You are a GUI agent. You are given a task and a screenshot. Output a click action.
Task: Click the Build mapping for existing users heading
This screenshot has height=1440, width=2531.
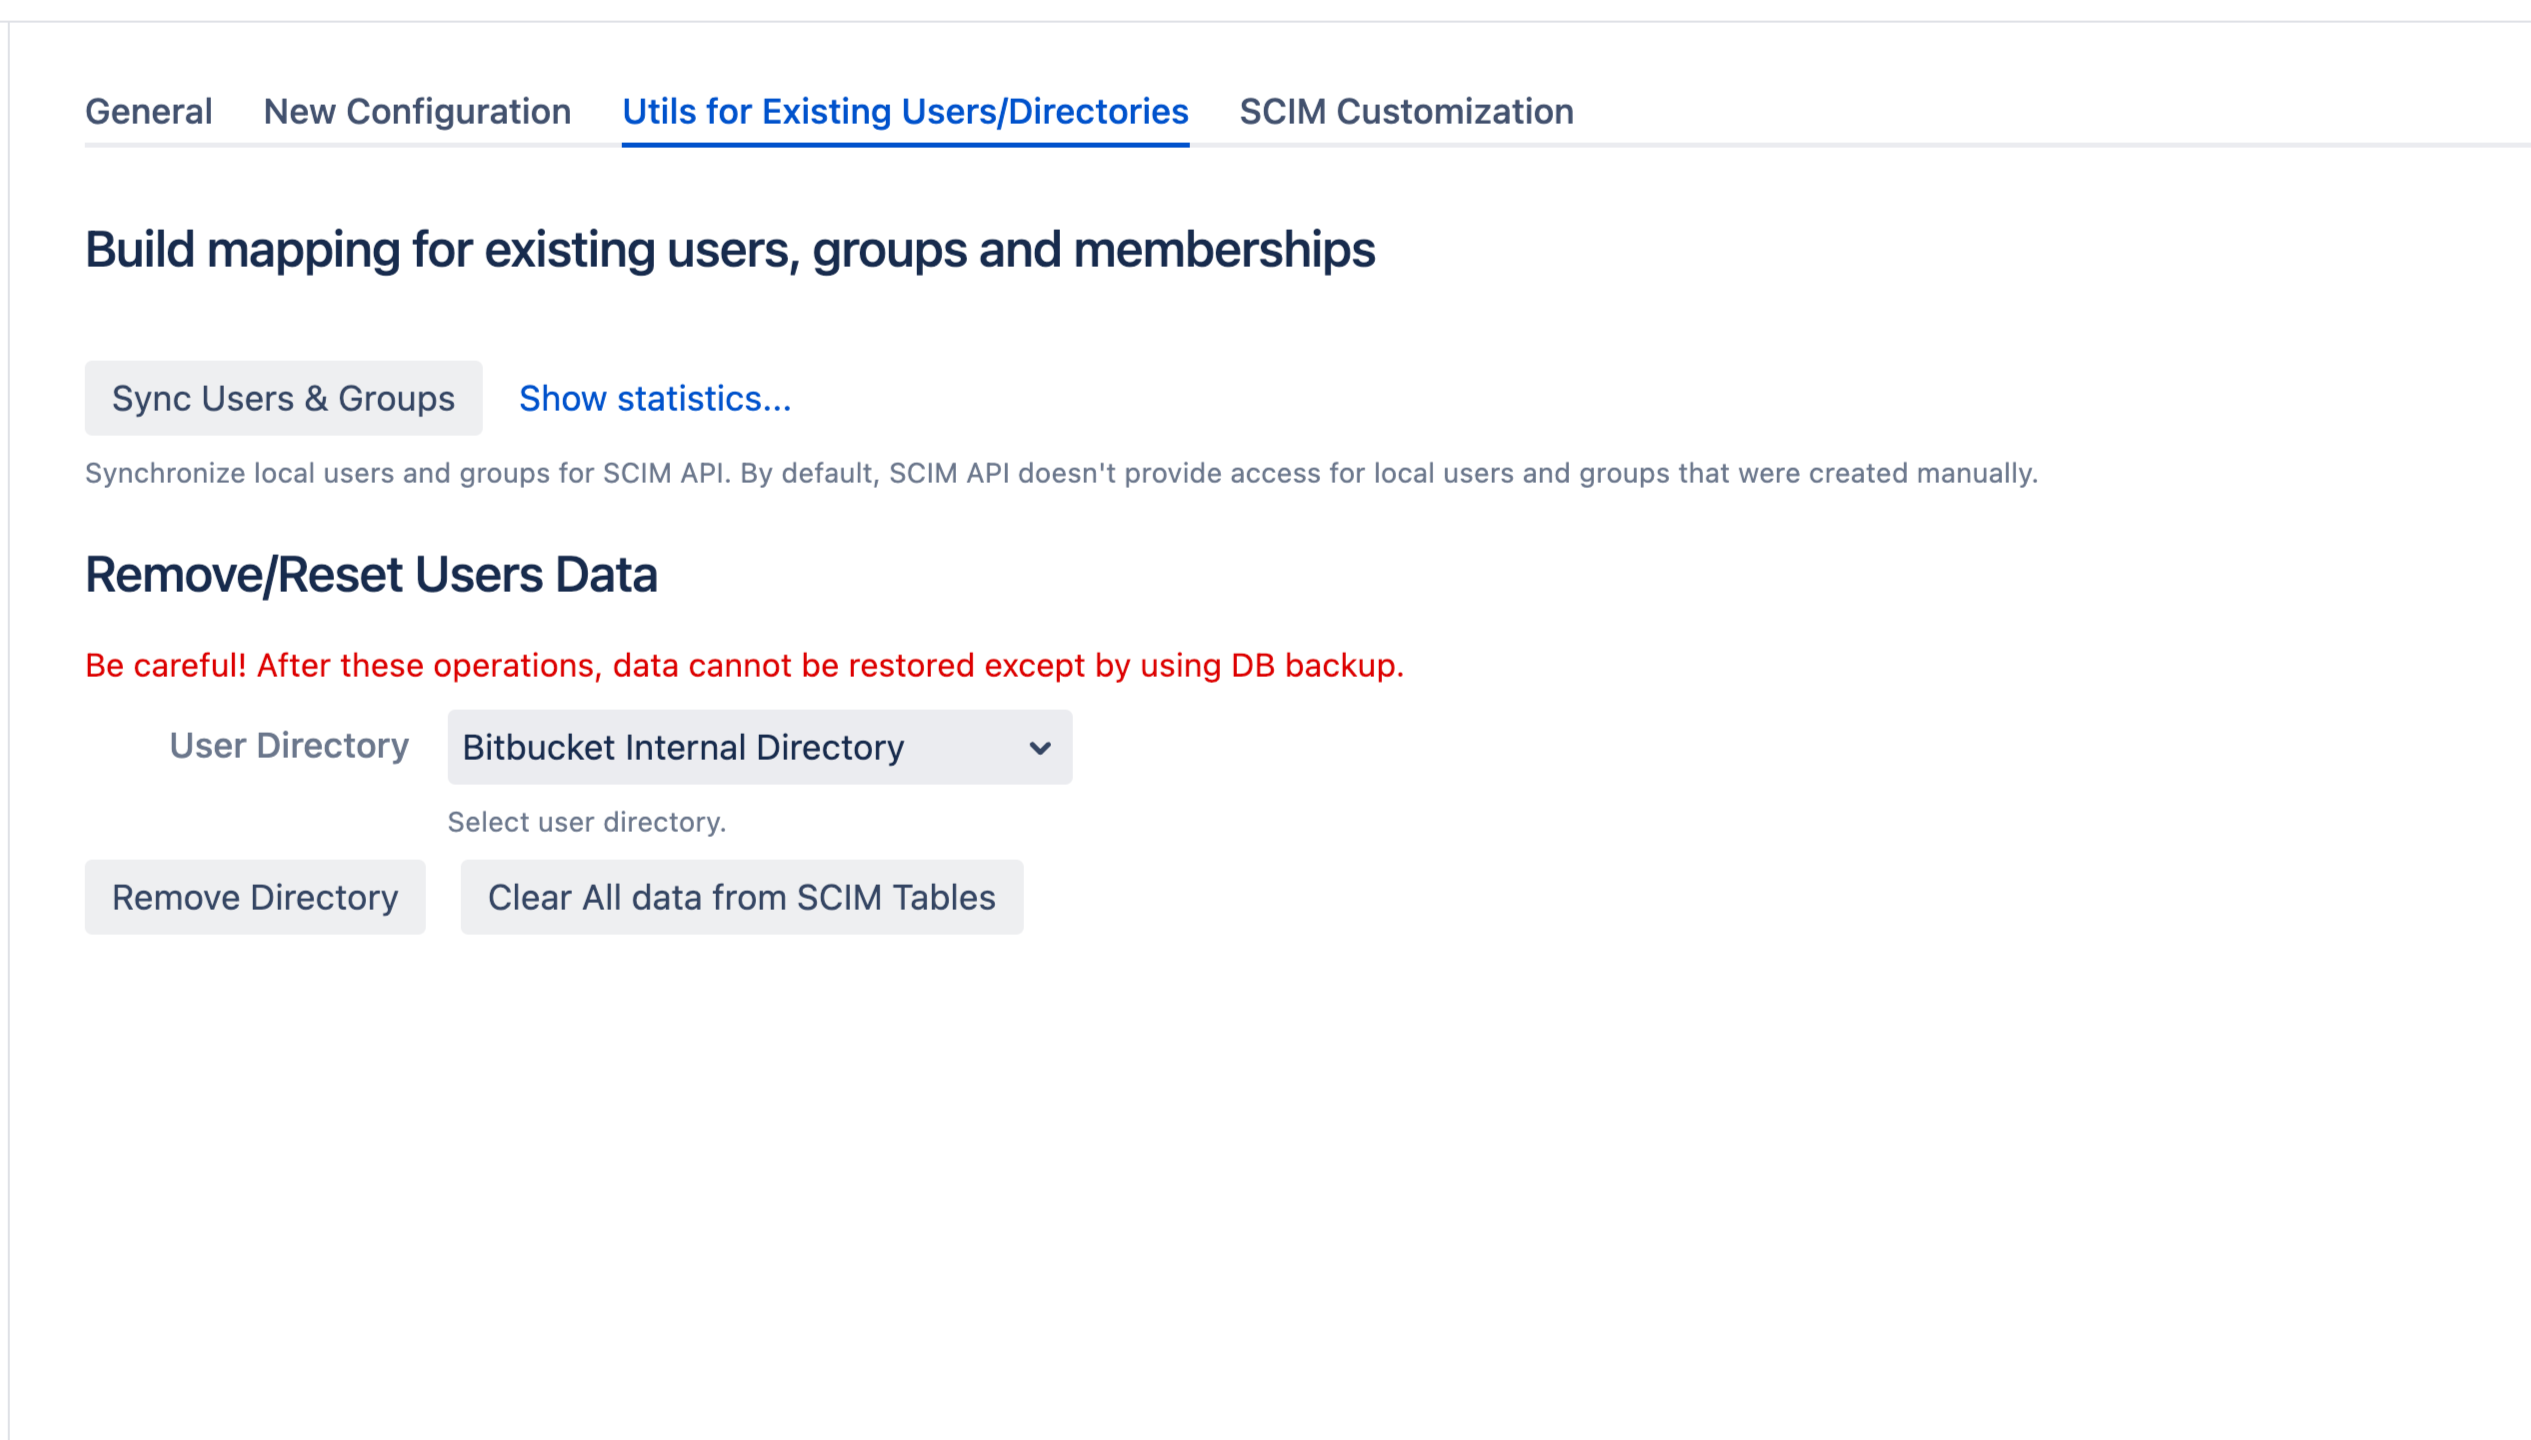click(x=729, y=249)
